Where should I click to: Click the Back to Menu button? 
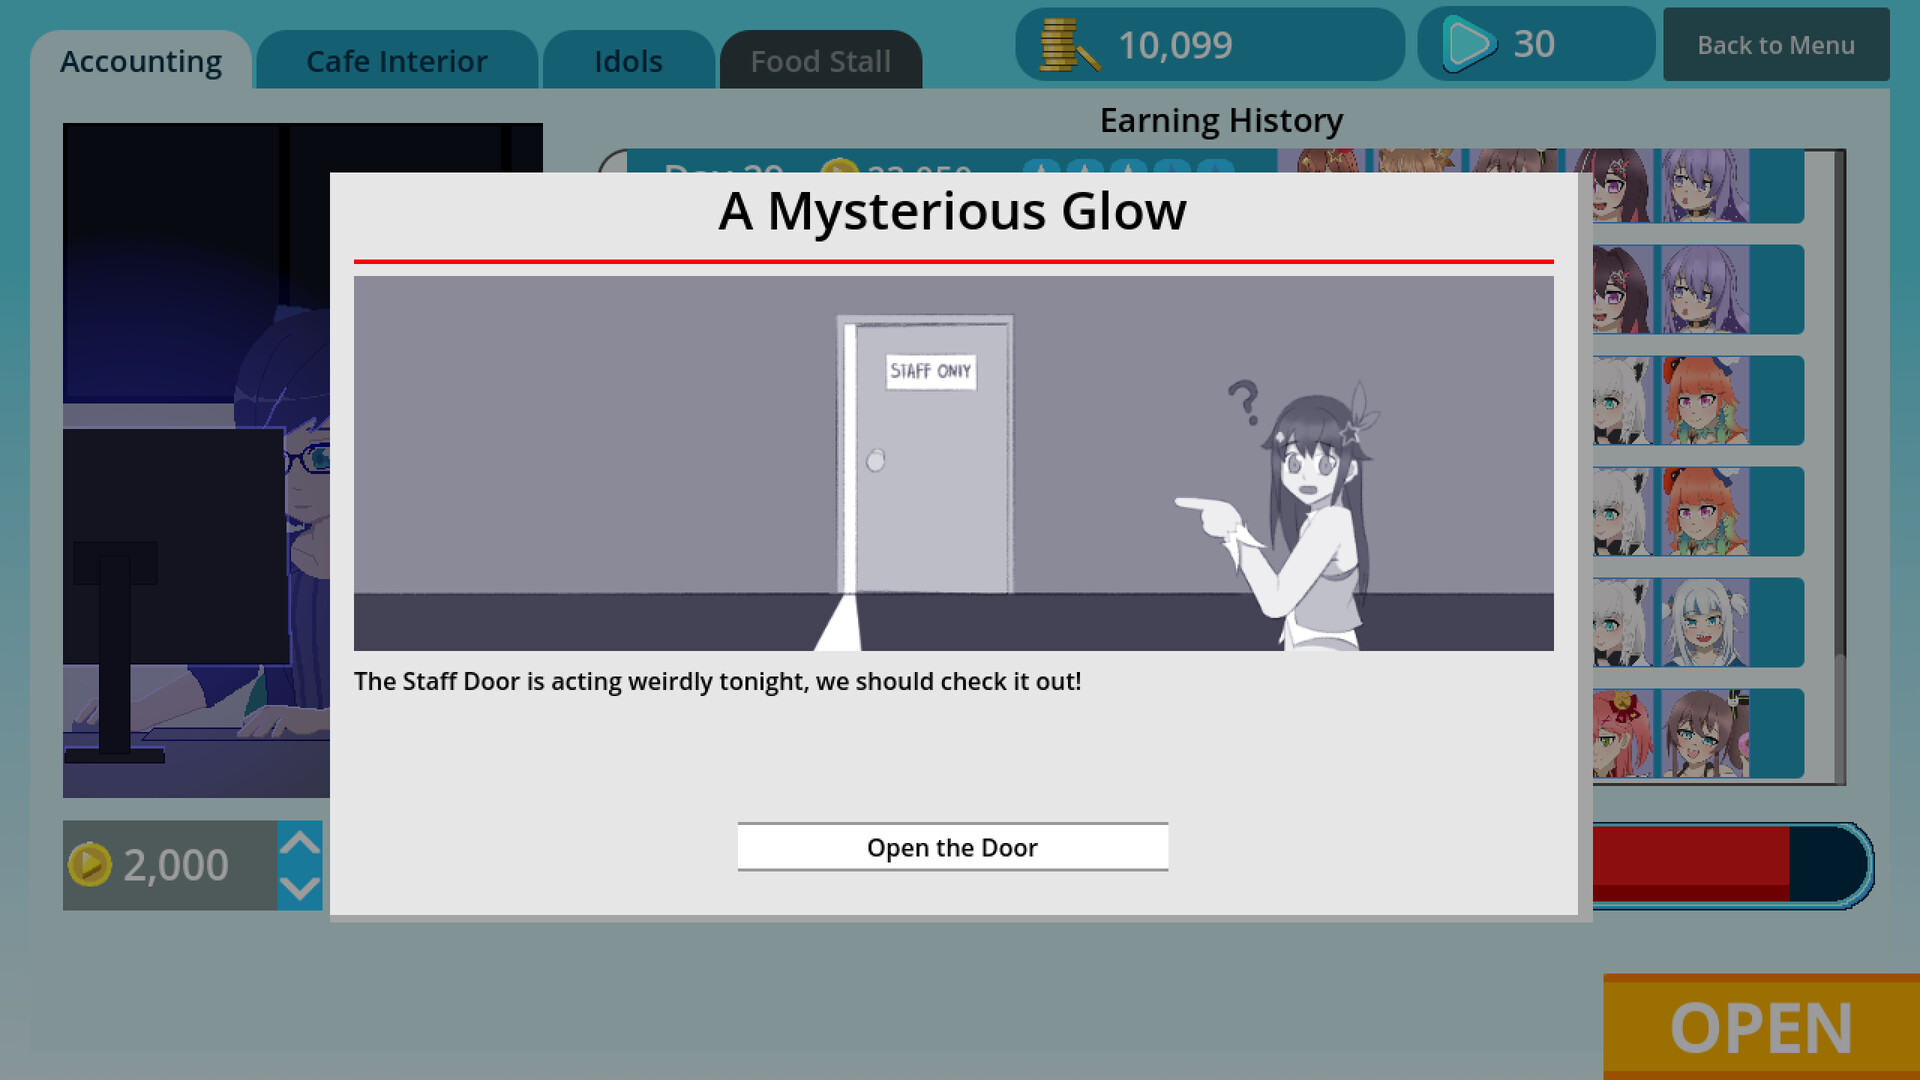(x=1775, y=45)
